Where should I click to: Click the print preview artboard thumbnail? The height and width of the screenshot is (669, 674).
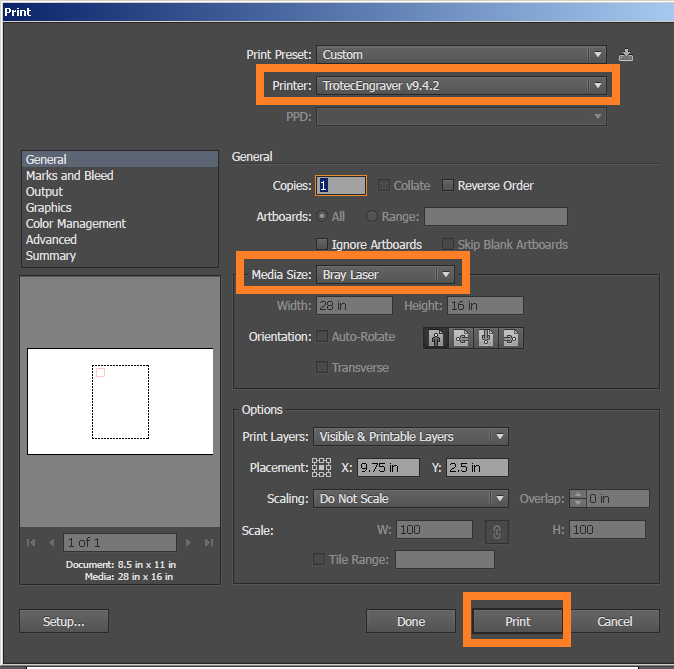pyautogui.click(x=120, y=402)
